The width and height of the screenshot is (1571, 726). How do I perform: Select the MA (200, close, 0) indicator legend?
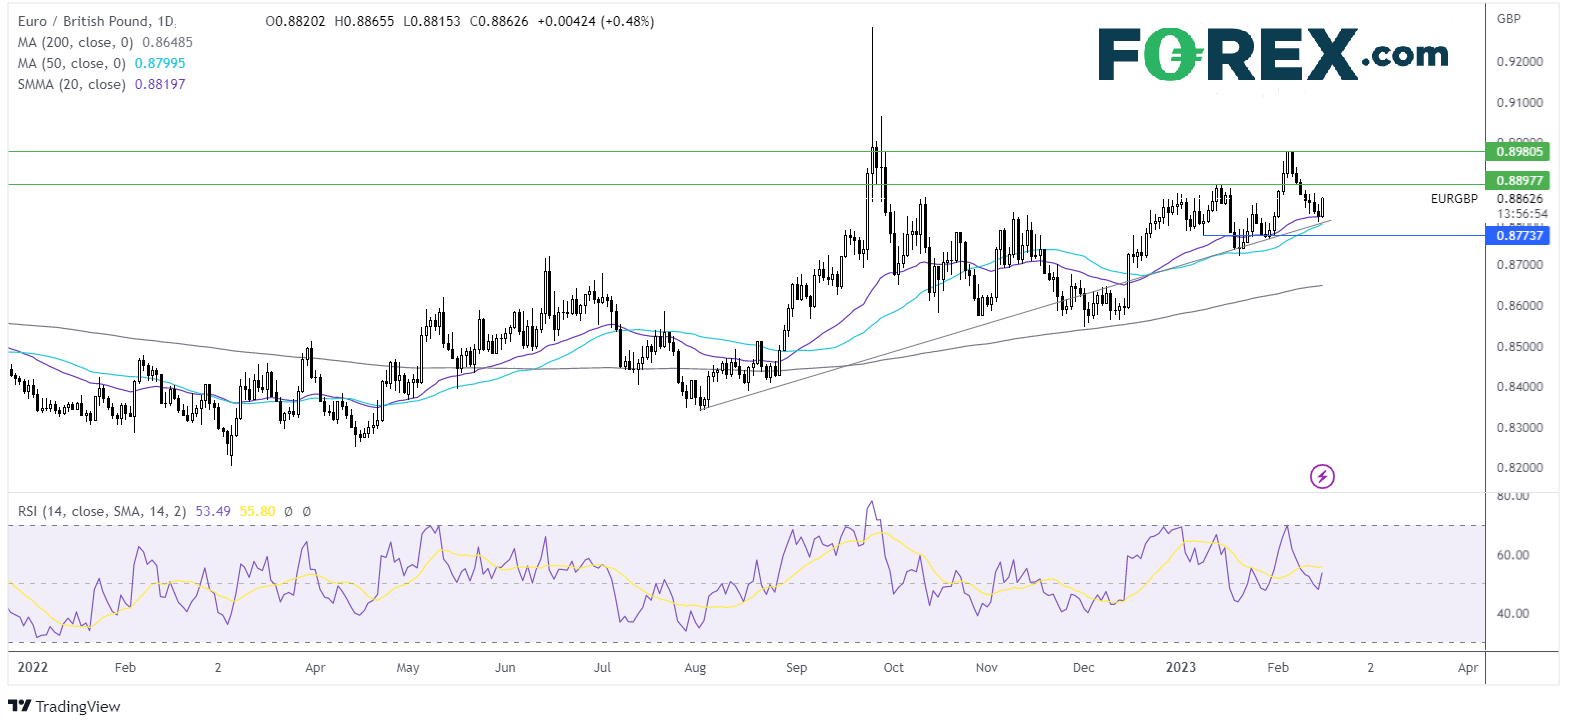pos(75,42)
